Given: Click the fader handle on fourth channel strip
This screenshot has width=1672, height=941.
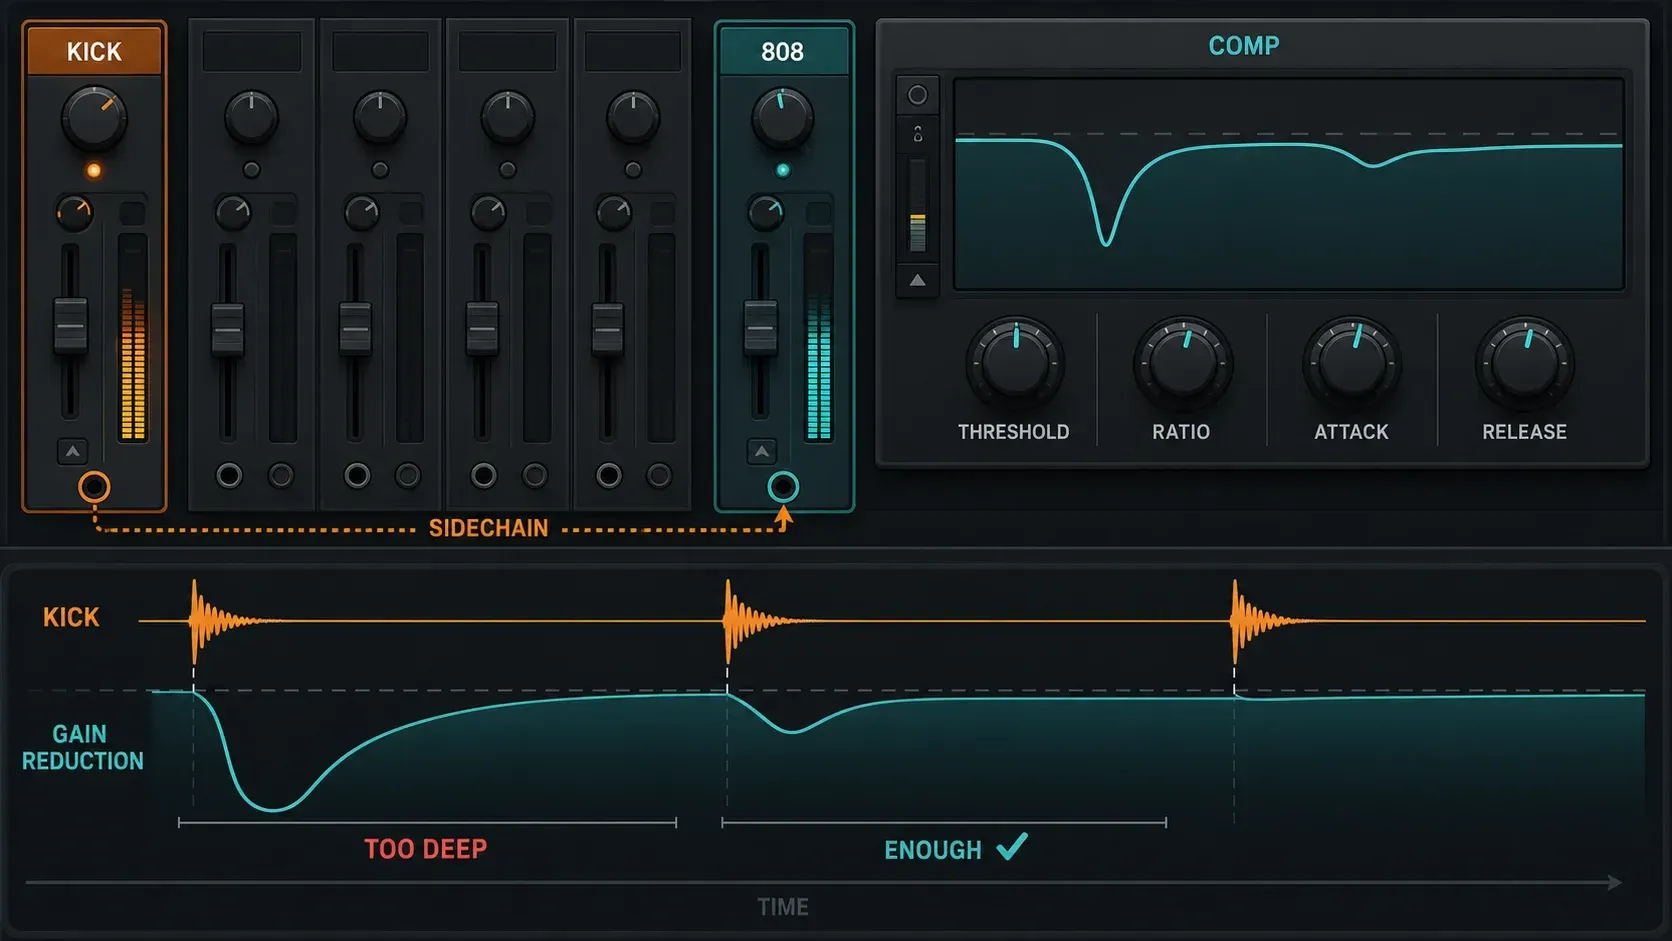Looking at the screenshot, I should click(482, 328).
